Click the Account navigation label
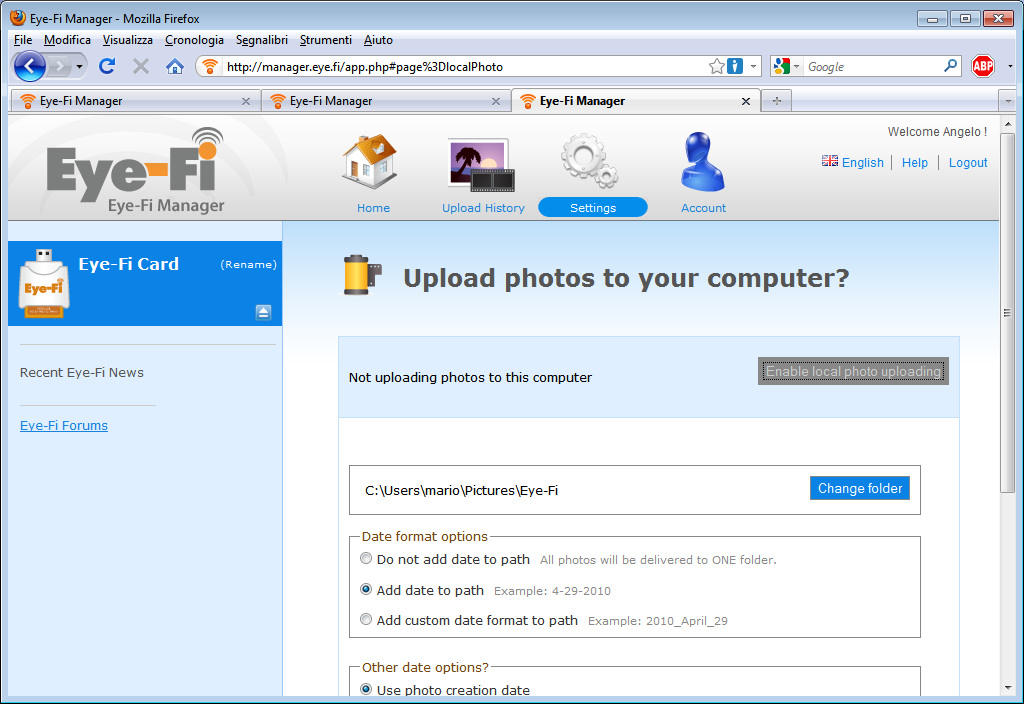 pos(703,208)
